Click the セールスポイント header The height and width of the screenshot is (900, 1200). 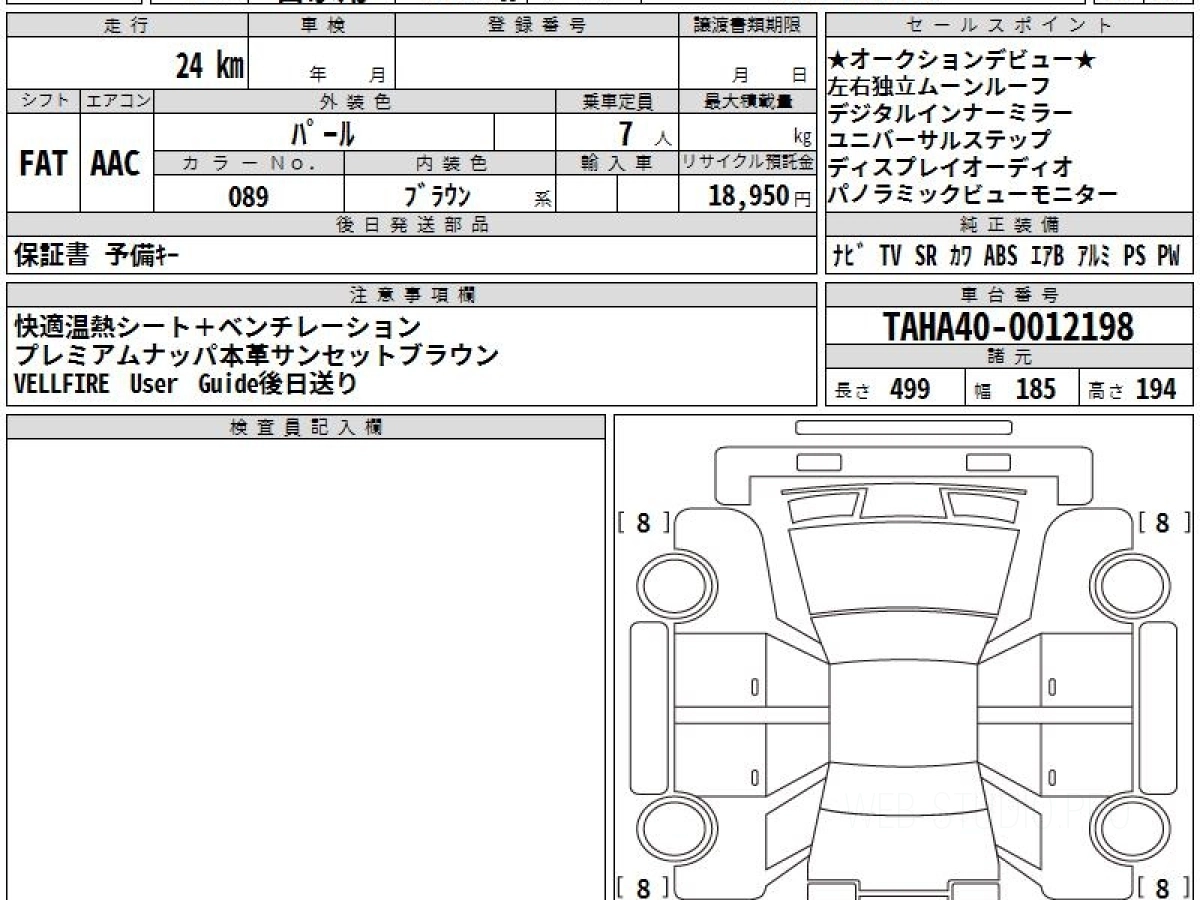tap(1009, 26)
